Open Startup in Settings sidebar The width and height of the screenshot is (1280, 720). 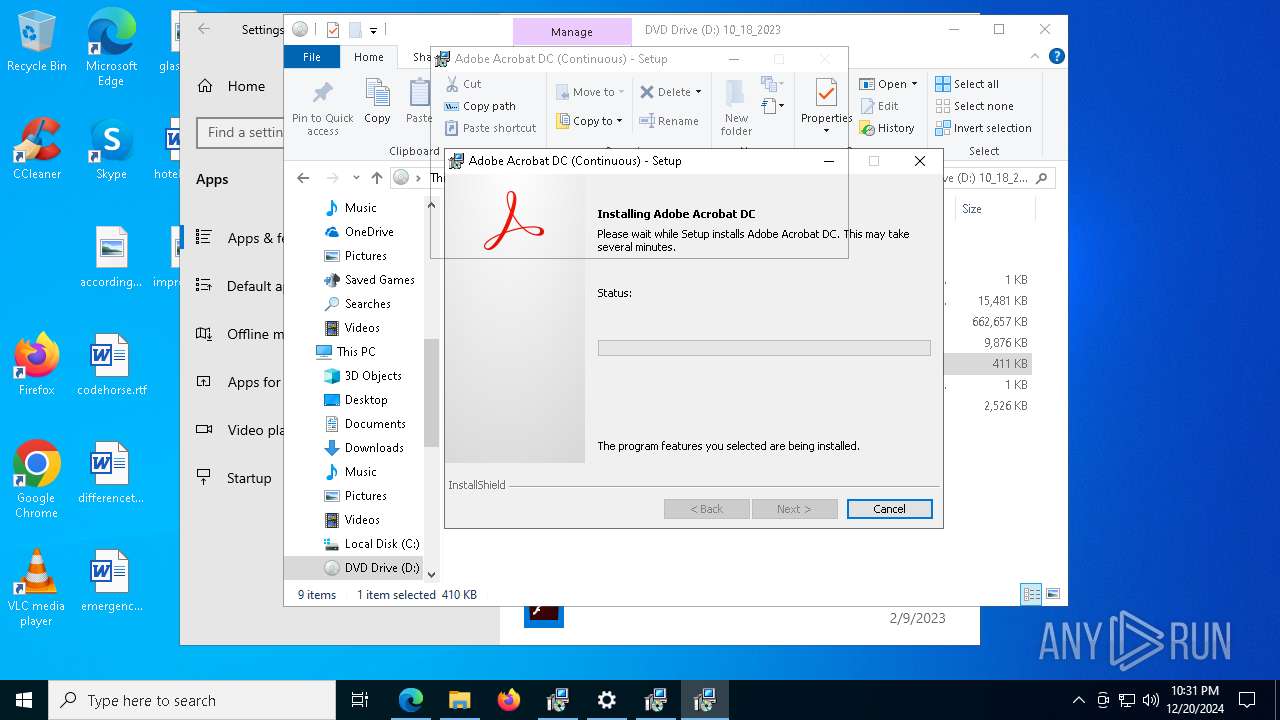pyautogui.click(x=234, y=478)
